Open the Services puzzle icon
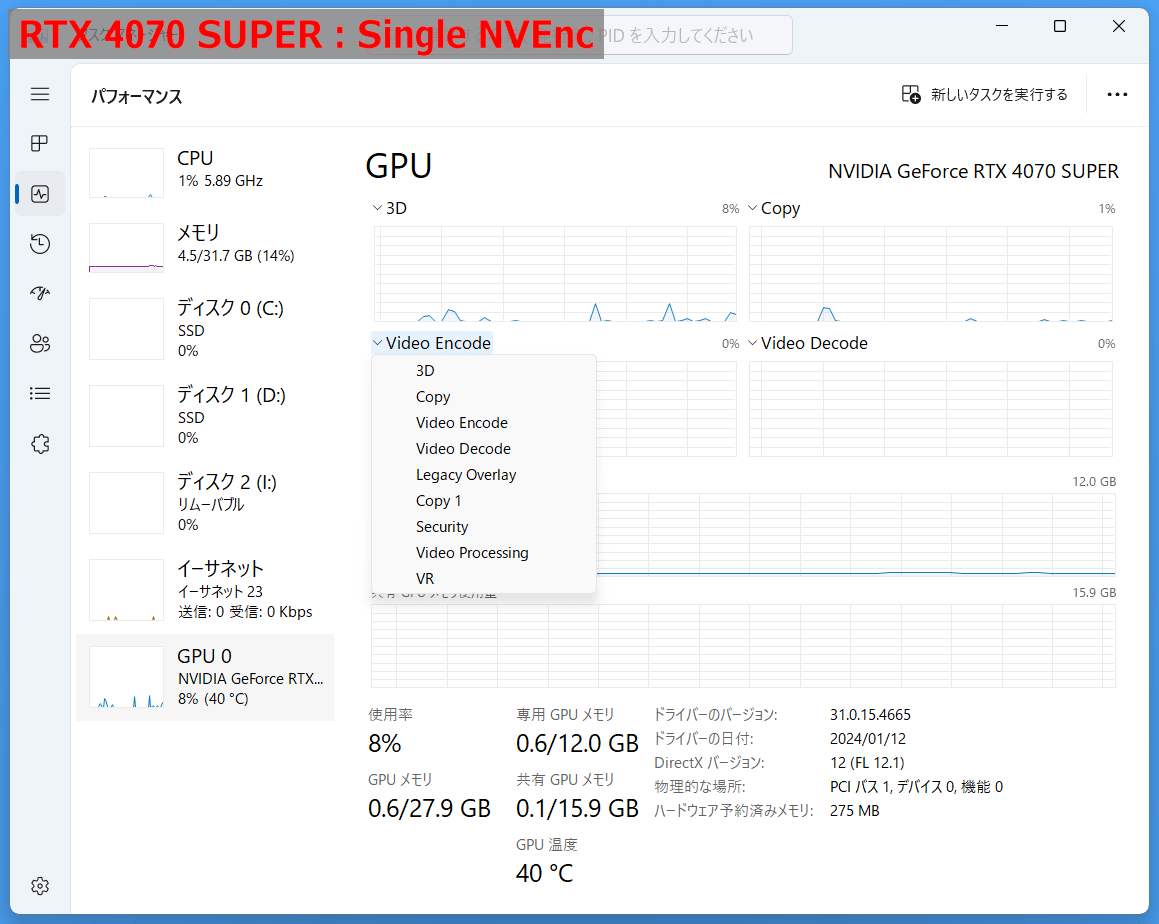The image size is (1159, 924). tap(40, 444)
